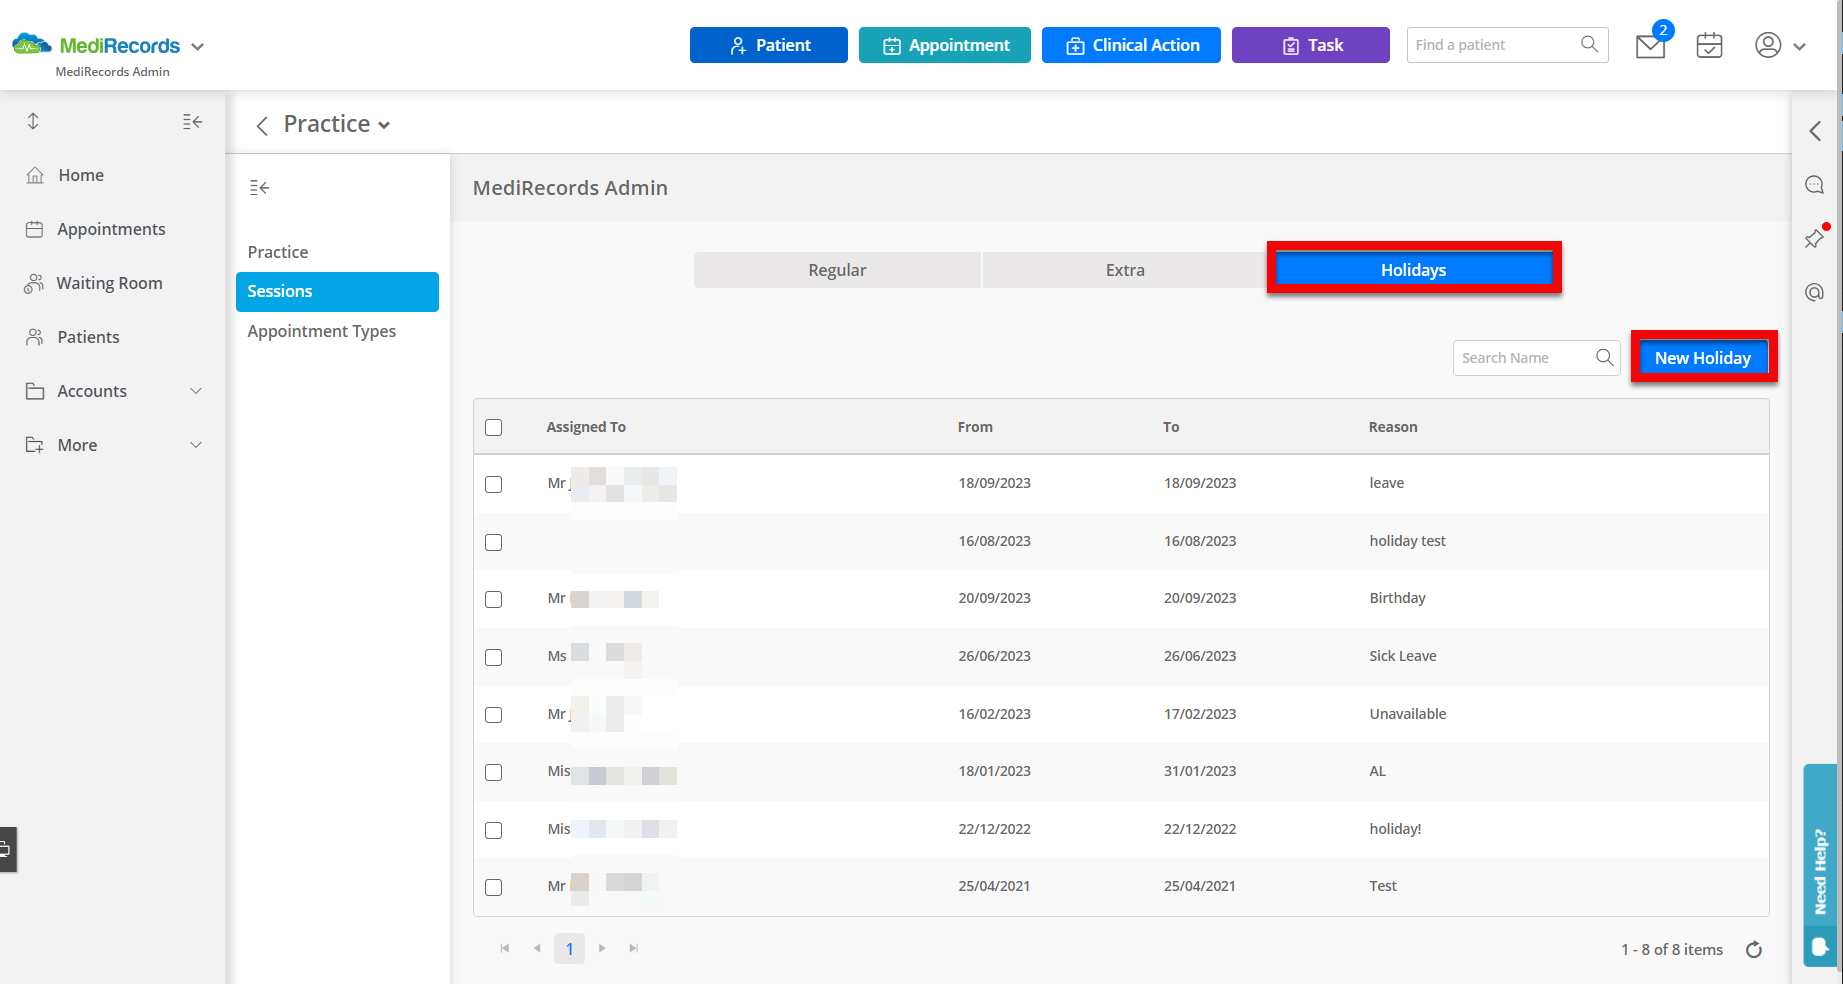Screen dimensions: 1843x984
Task: Click the New Holiday button
Action: click(x=1703, y=358)
